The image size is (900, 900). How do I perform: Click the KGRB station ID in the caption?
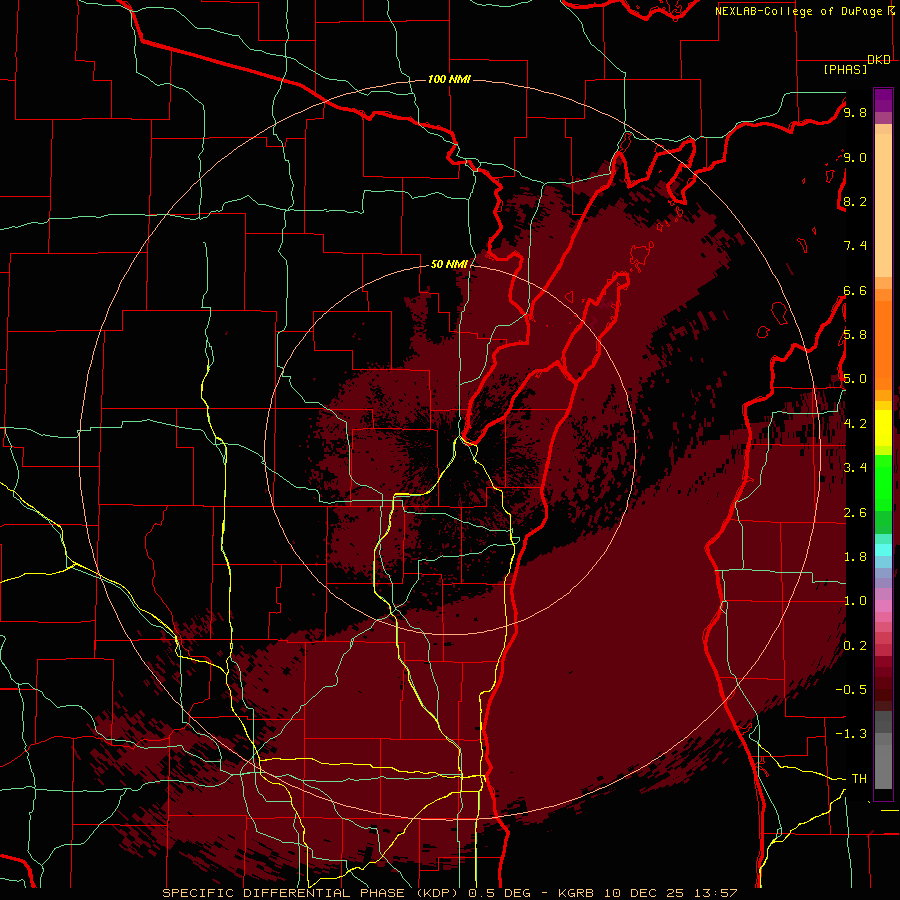(576, 893)
